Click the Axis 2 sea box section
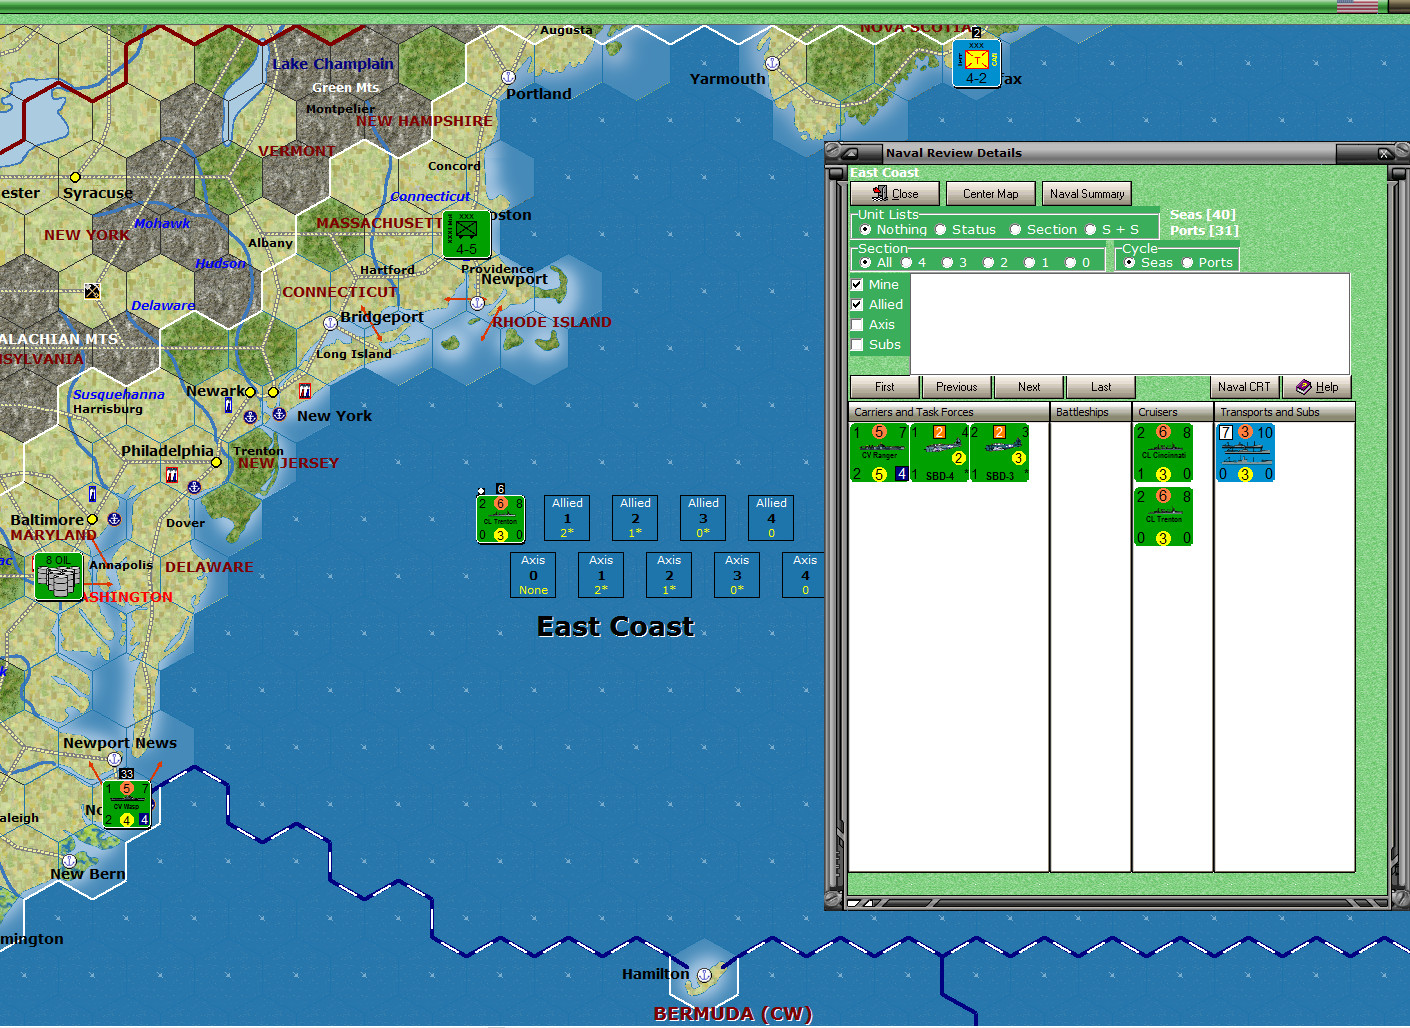Viewport: 1410px width, 1028px height. (669, 575)
